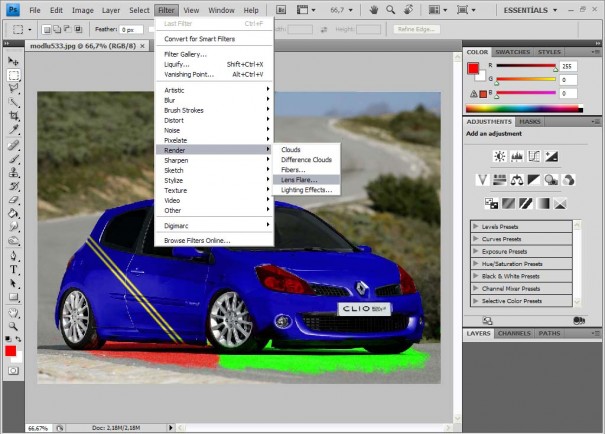Choose Add to selection mode

pyautogui.click(x=57, y=29)
